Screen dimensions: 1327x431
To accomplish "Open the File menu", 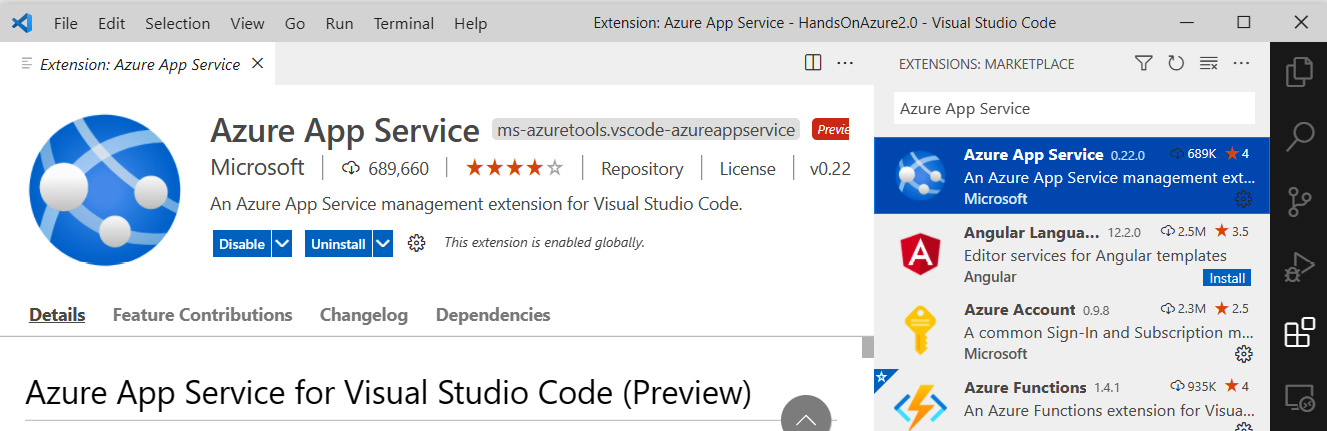I will (66, 23).
